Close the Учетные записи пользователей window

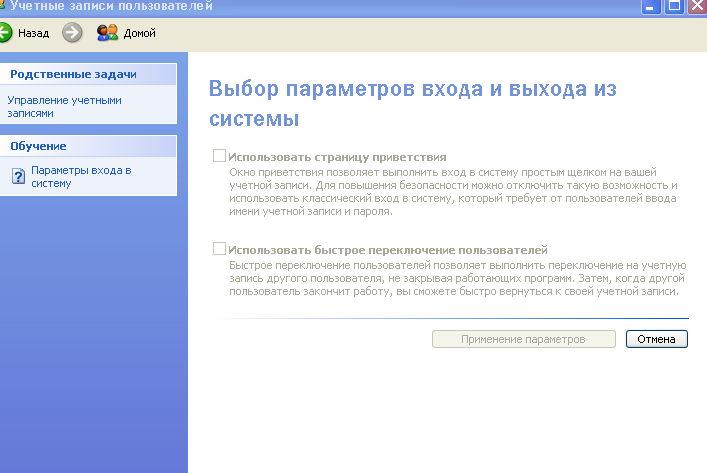point(696,6)
